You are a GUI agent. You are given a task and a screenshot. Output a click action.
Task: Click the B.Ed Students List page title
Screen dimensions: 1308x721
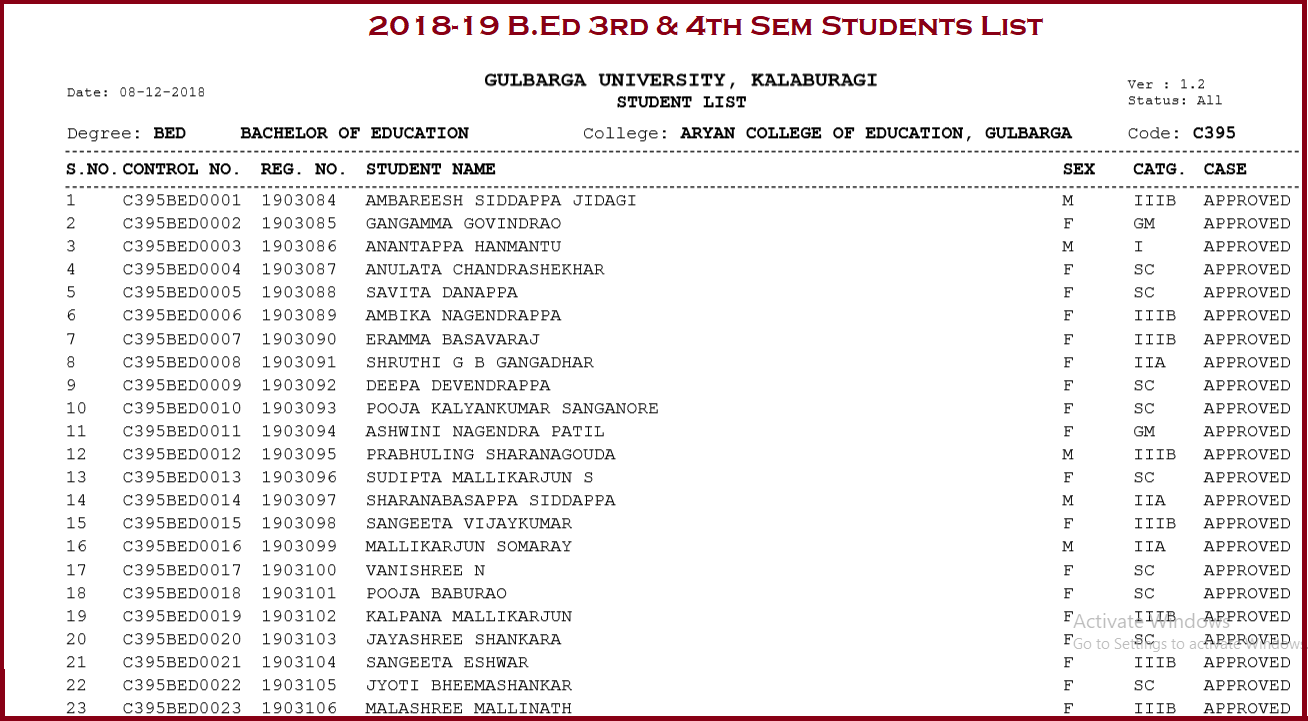(x=705, y=26)
